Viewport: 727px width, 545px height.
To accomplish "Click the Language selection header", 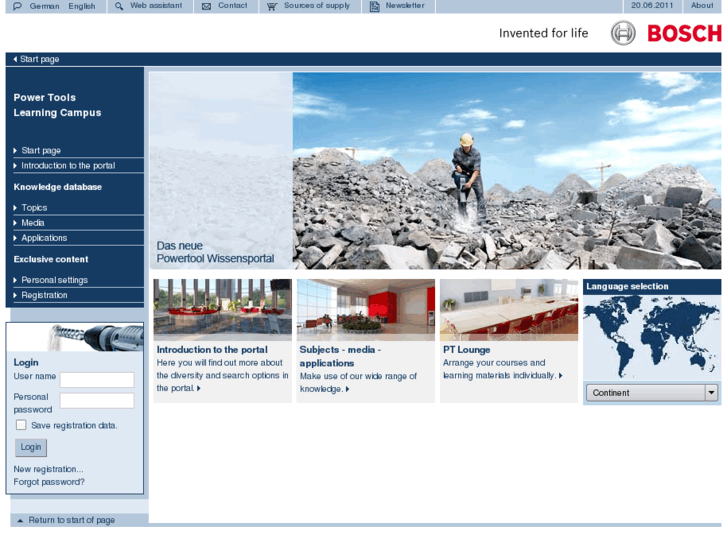I will 627,286.
